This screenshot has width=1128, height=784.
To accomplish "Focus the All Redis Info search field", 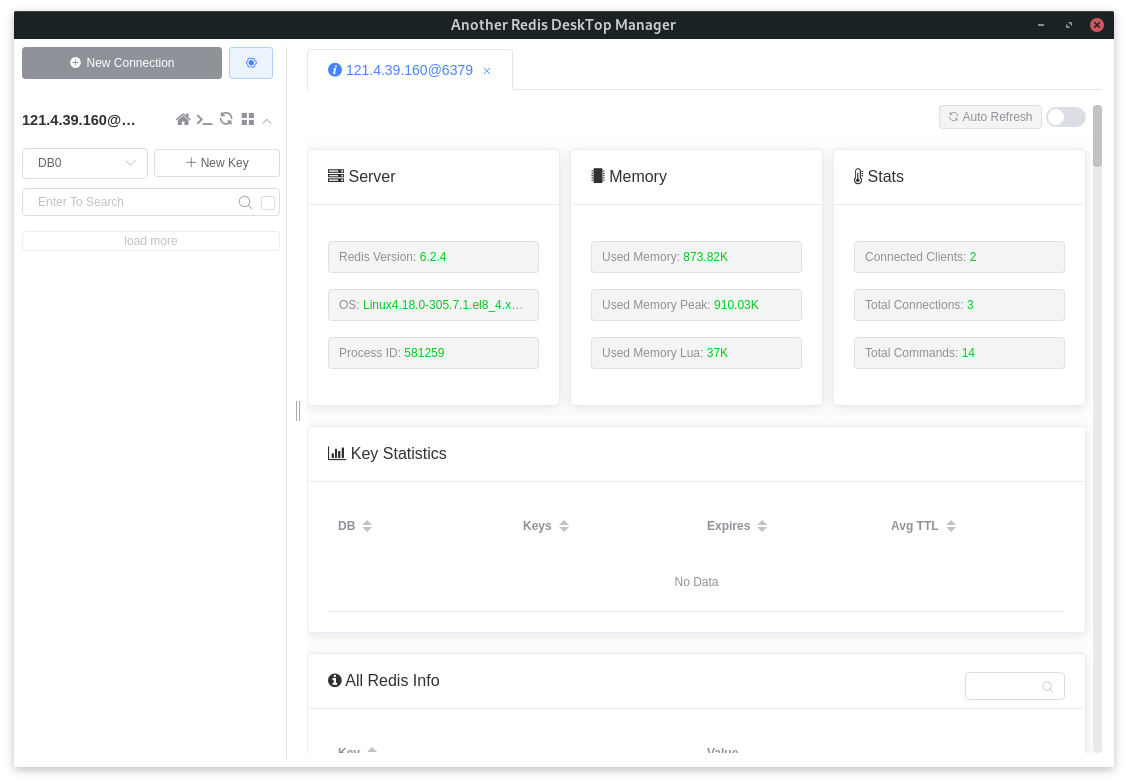I will (x=1014, y=686).
